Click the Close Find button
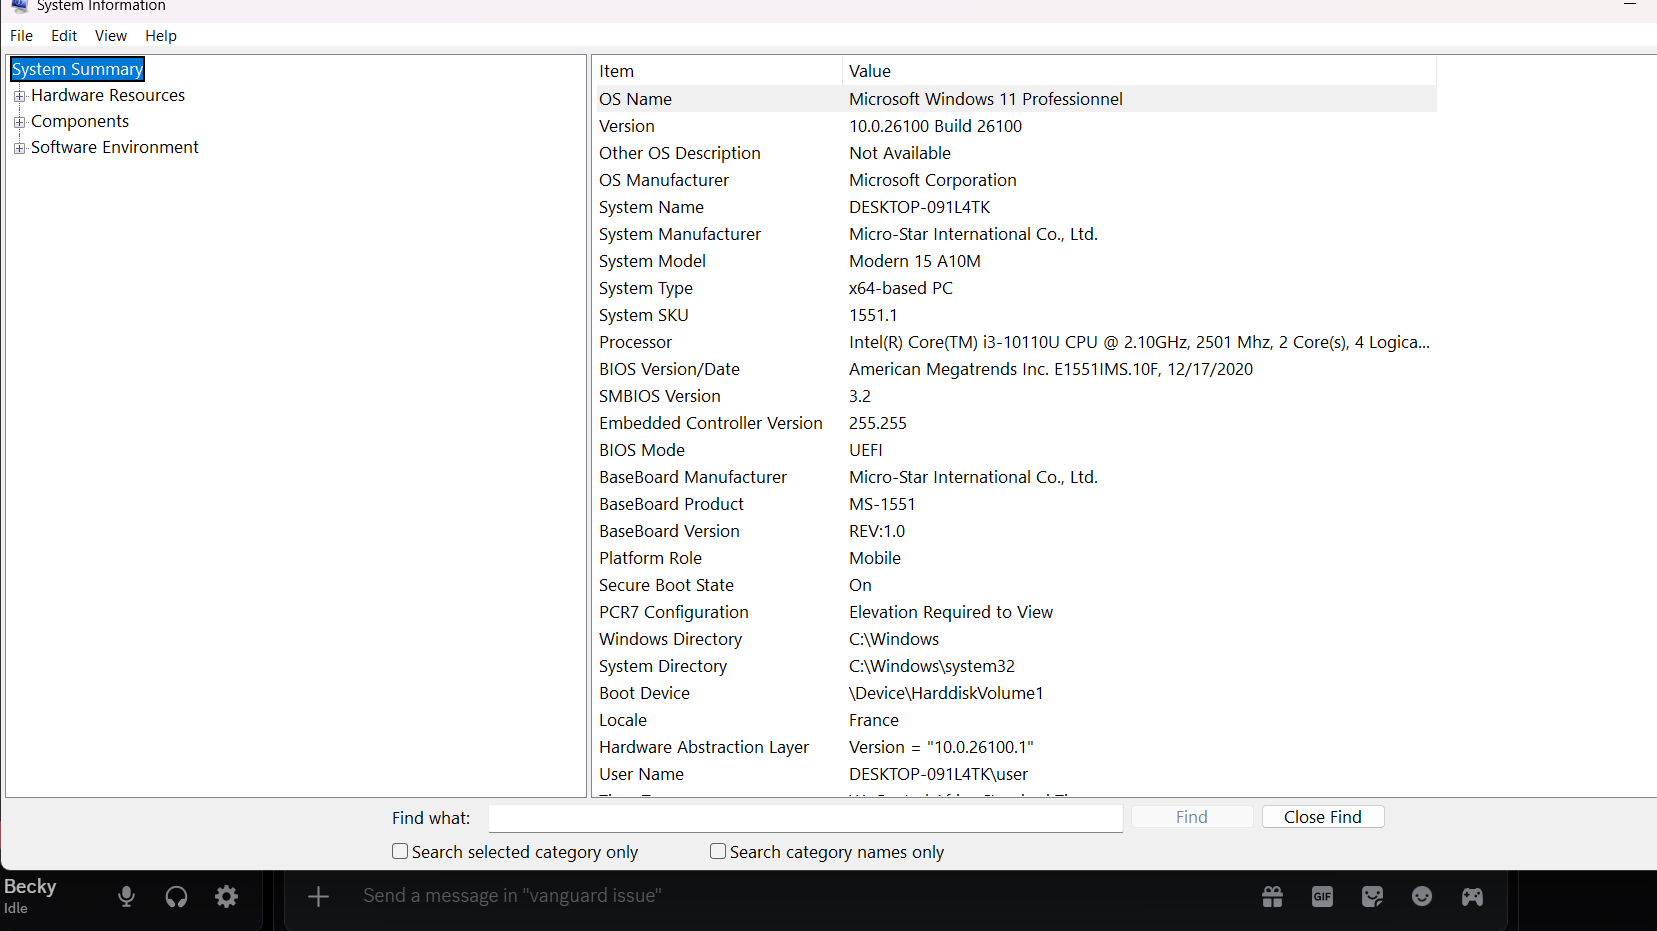 [1323, 817]
